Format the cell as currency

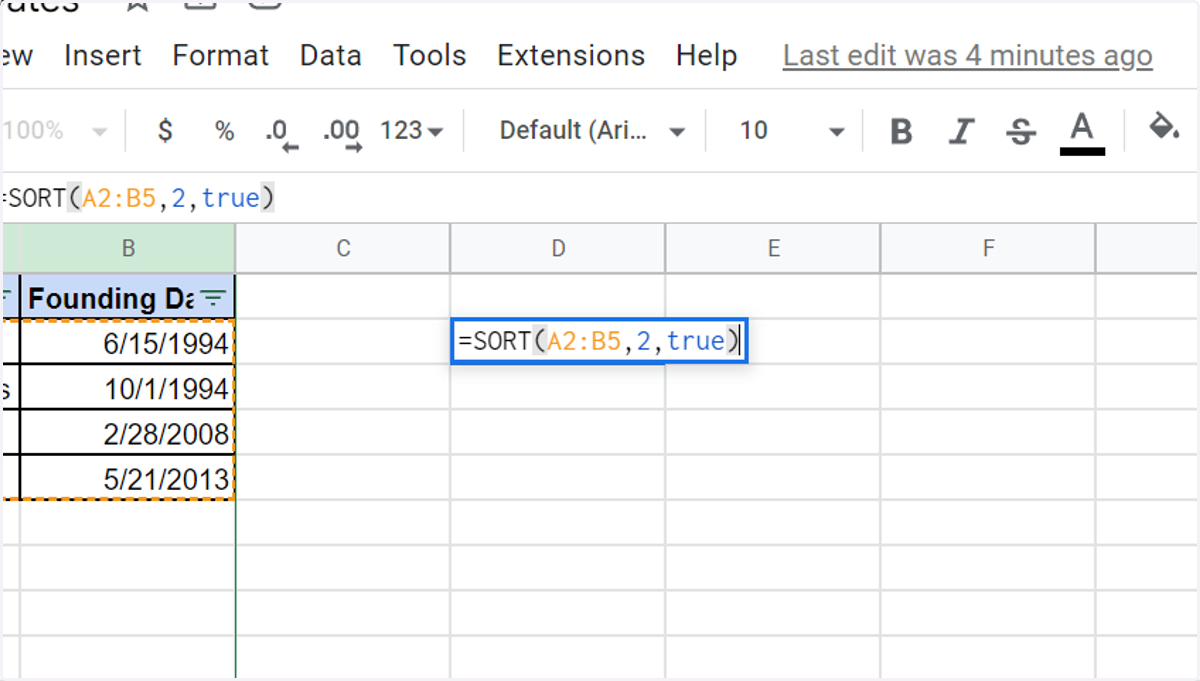pyautogui.click(x=165, y=131)
